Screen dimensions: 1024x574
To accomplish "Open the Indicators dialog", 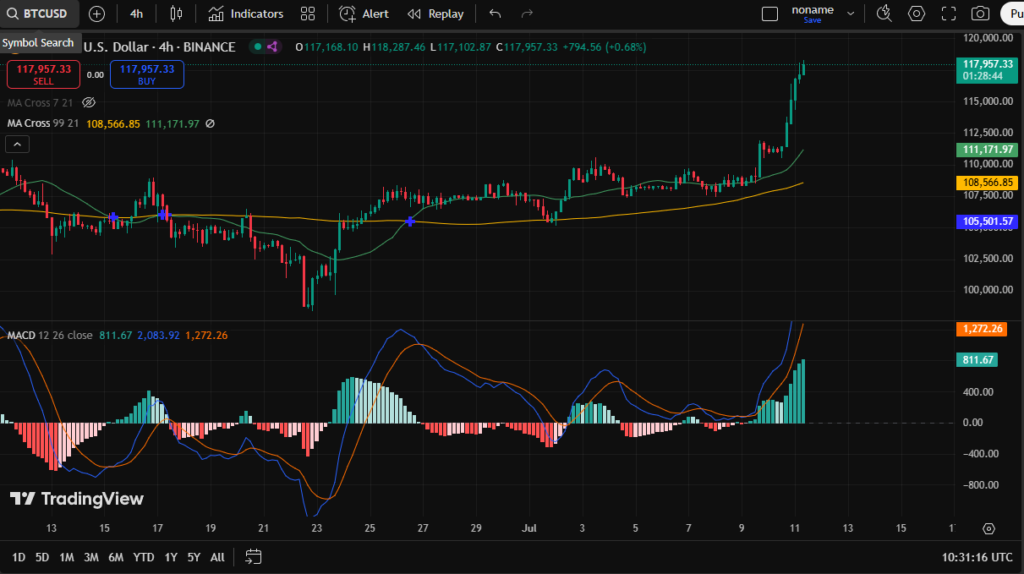I will 246,14.
